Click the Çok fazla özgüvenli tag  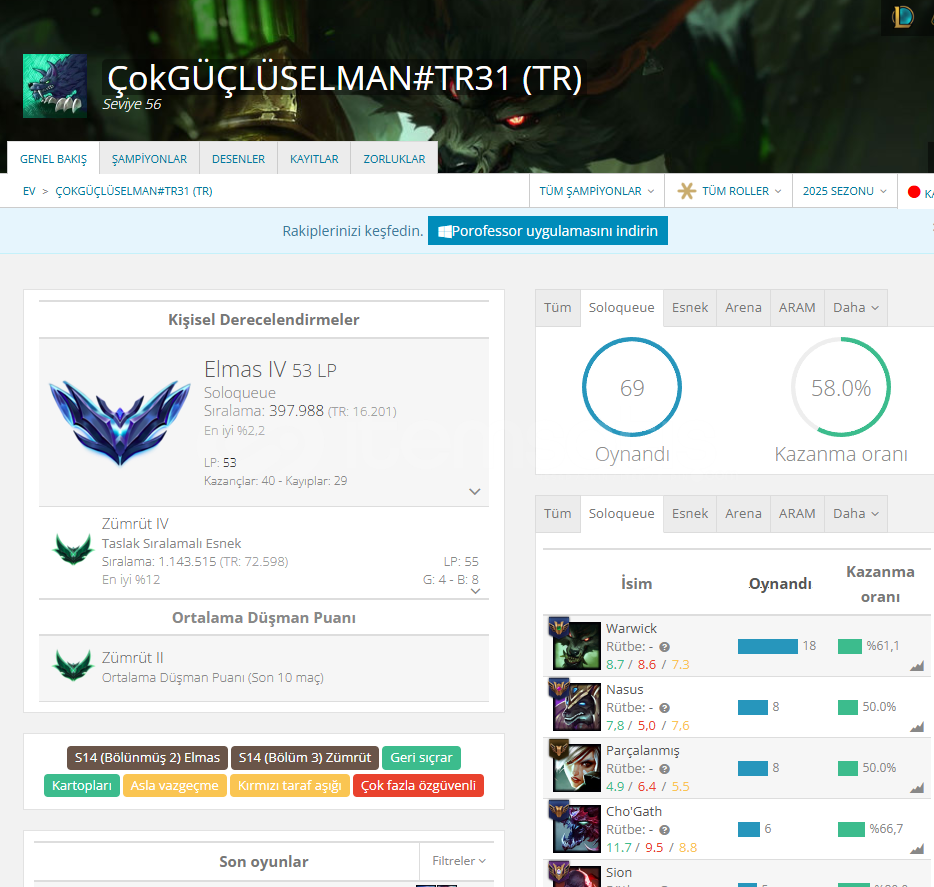pyautogui.click(x=418, y=785)
